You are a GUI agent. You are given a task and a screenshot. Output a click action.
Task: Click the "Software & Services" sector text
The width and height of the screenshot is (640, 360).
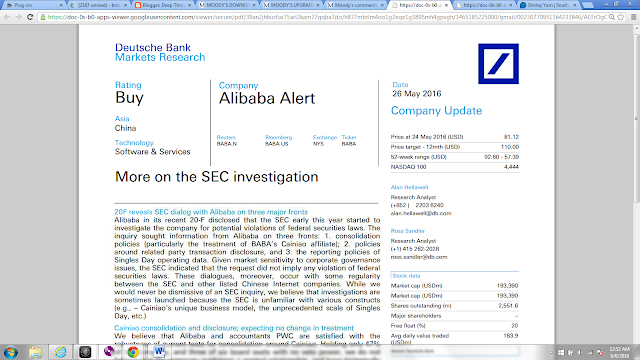point(153,151)
